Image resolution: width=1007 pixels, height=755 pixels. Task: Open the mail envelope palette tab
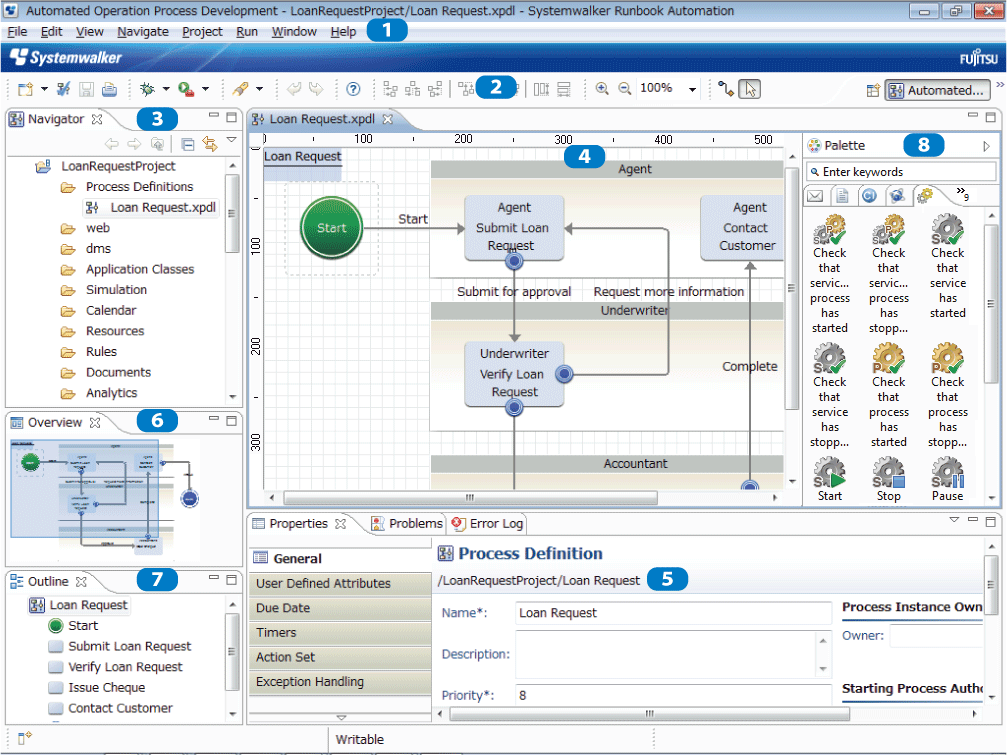coord(815,196)
